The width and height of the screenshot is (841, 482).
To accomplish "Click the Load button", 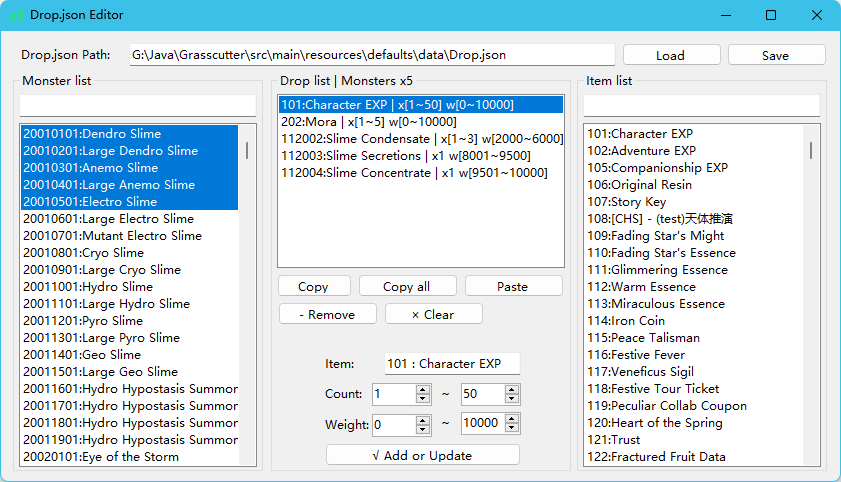I will point(670,55).
